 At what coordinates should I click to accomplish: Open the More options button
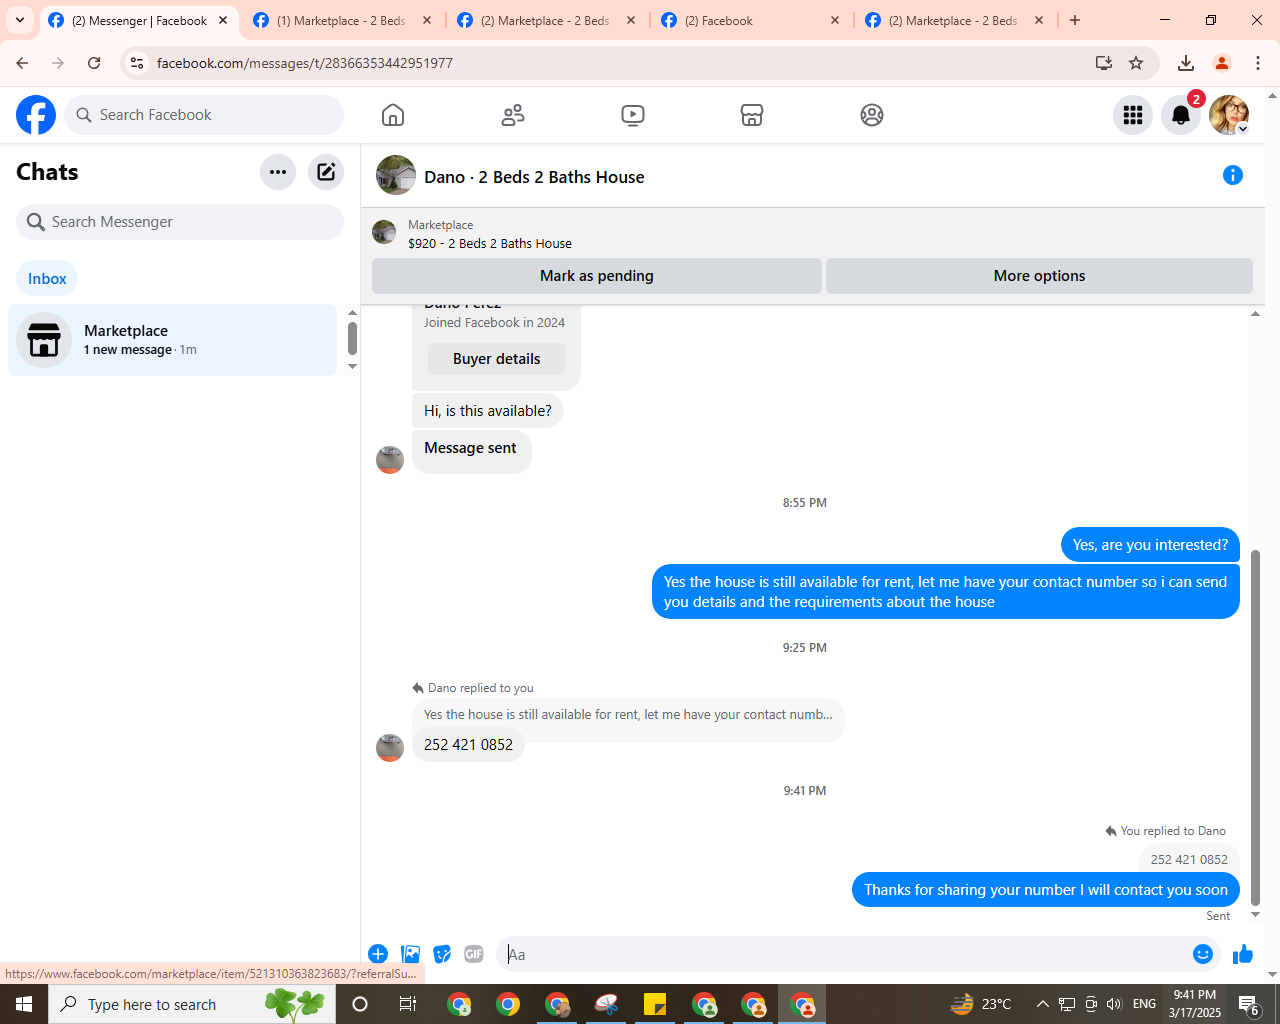click(1039, 276)
